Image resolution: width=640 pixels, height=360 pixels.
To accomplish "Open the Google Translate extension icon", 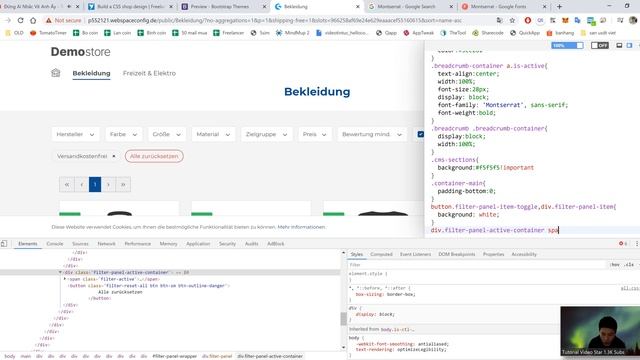I will tap(577, 20).
